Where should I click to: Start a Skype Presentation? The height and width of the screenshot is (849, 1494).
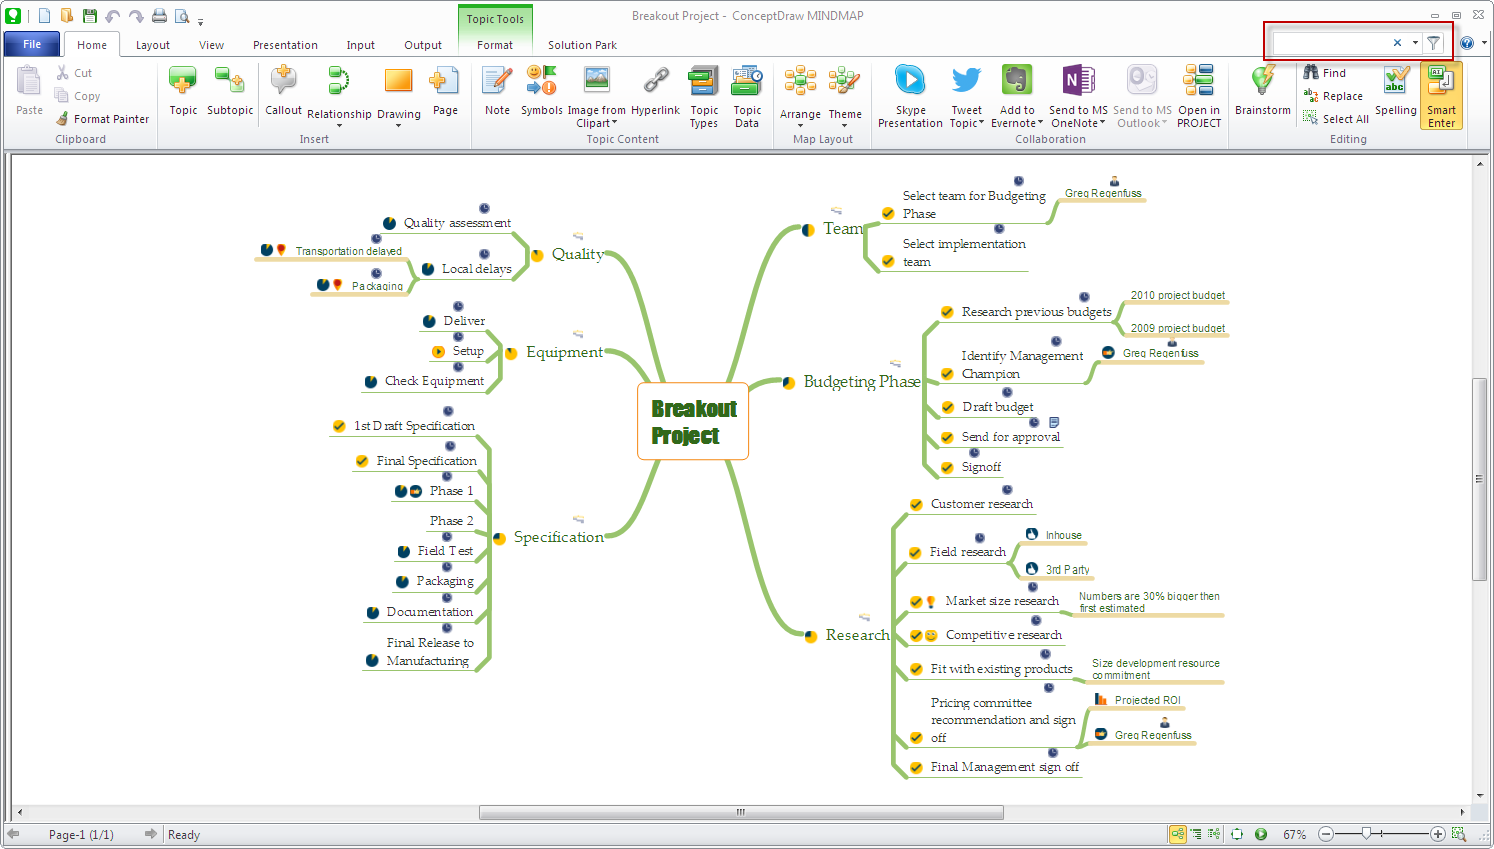click(910, 95)
